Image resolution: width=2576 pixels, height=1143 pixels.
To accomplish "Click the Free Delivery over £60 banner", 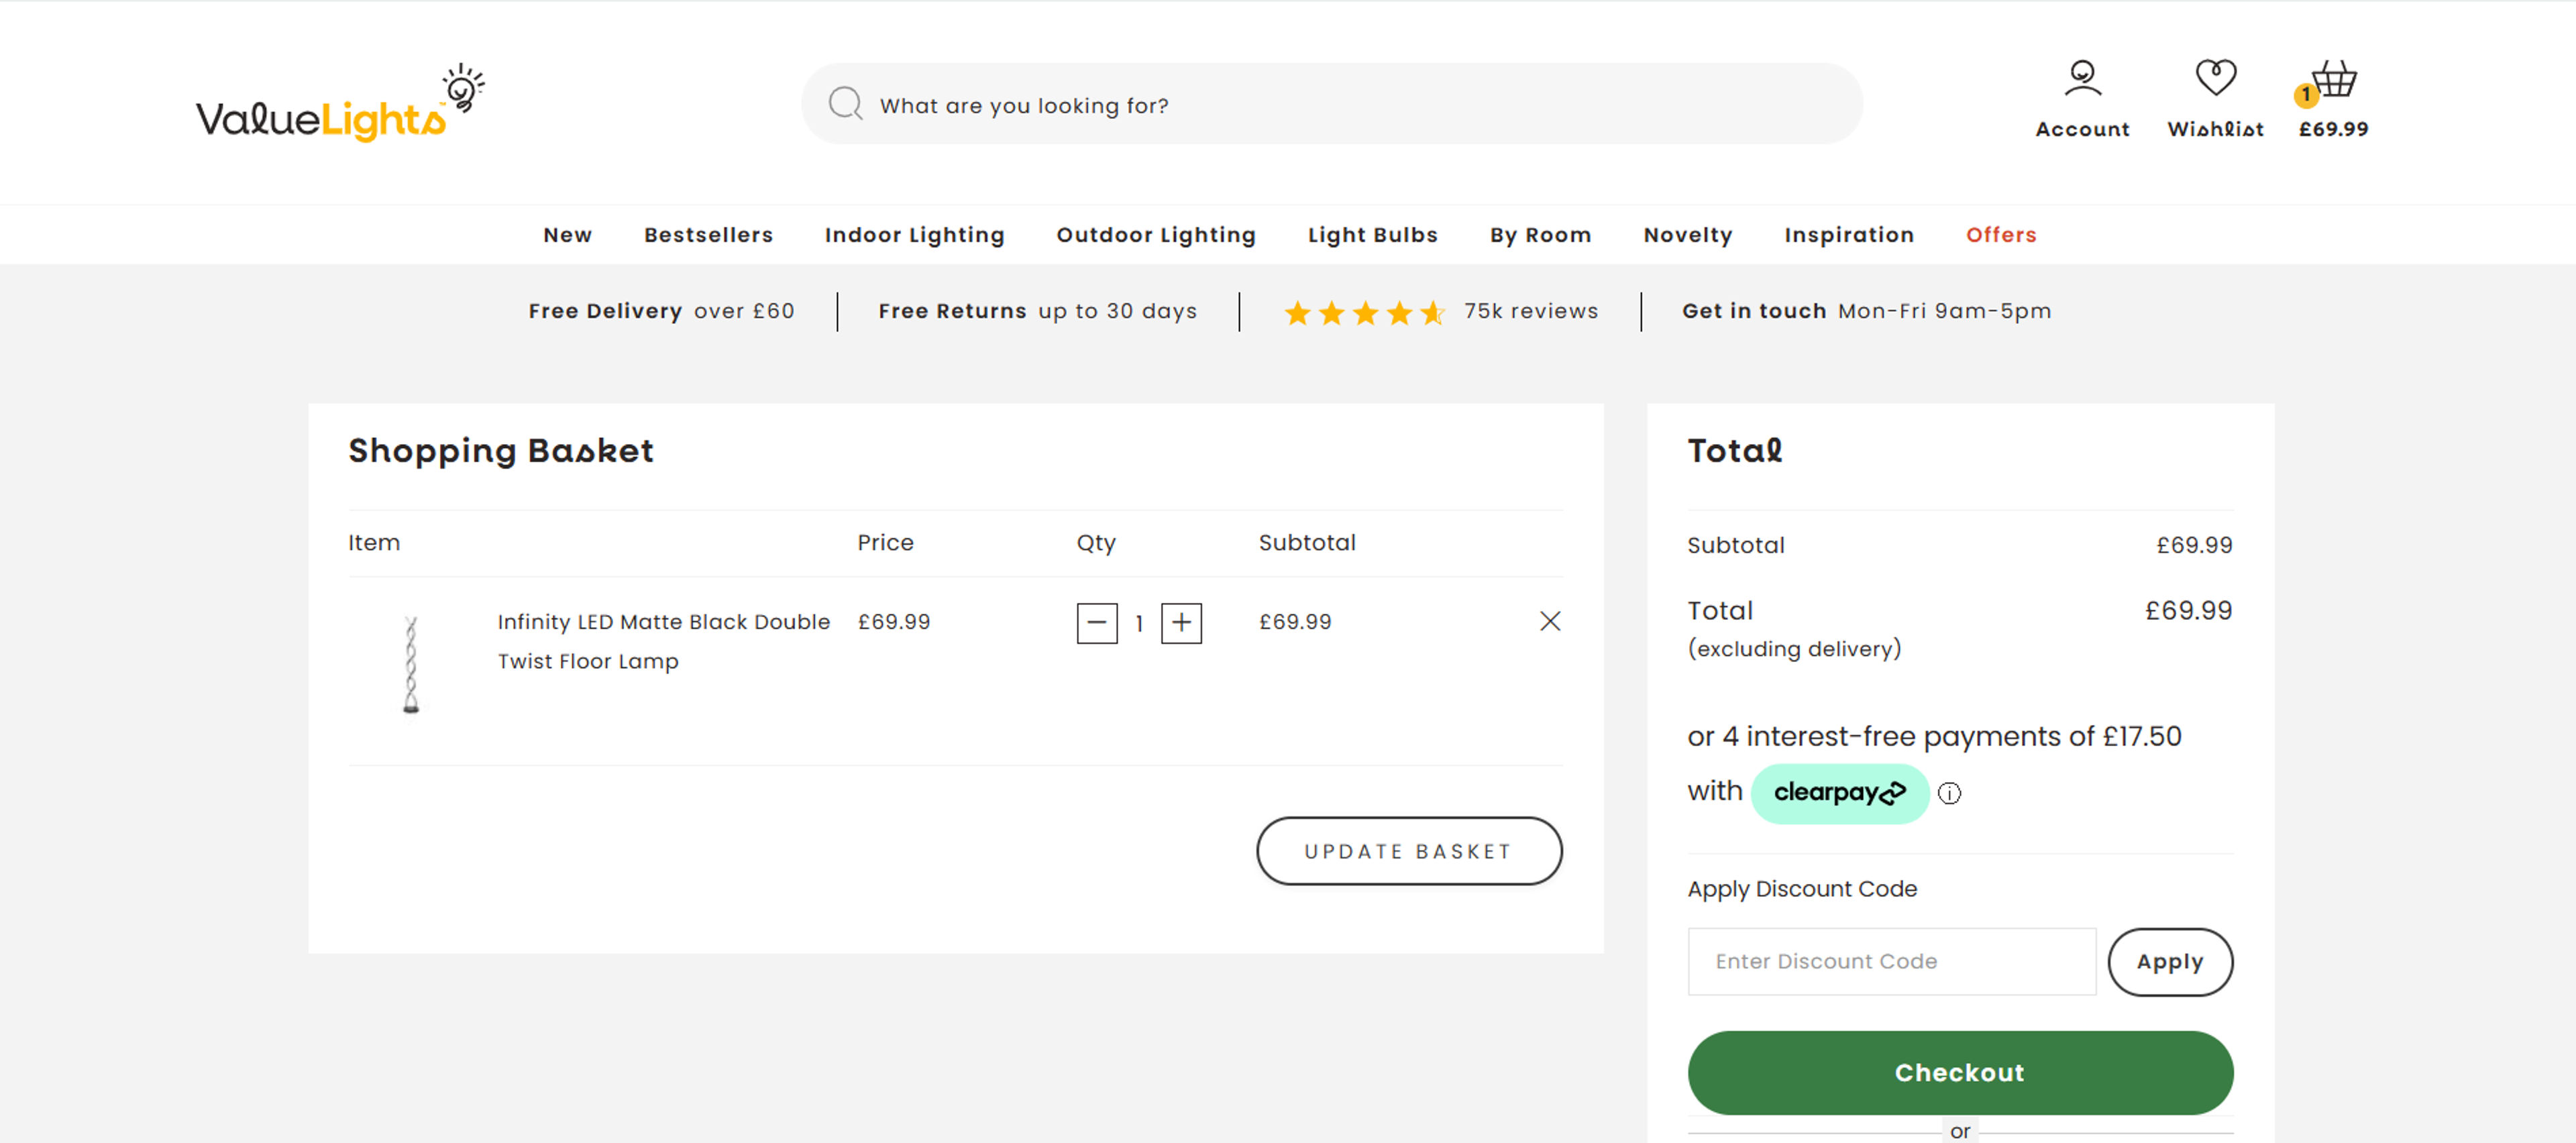I will point(661,311).
